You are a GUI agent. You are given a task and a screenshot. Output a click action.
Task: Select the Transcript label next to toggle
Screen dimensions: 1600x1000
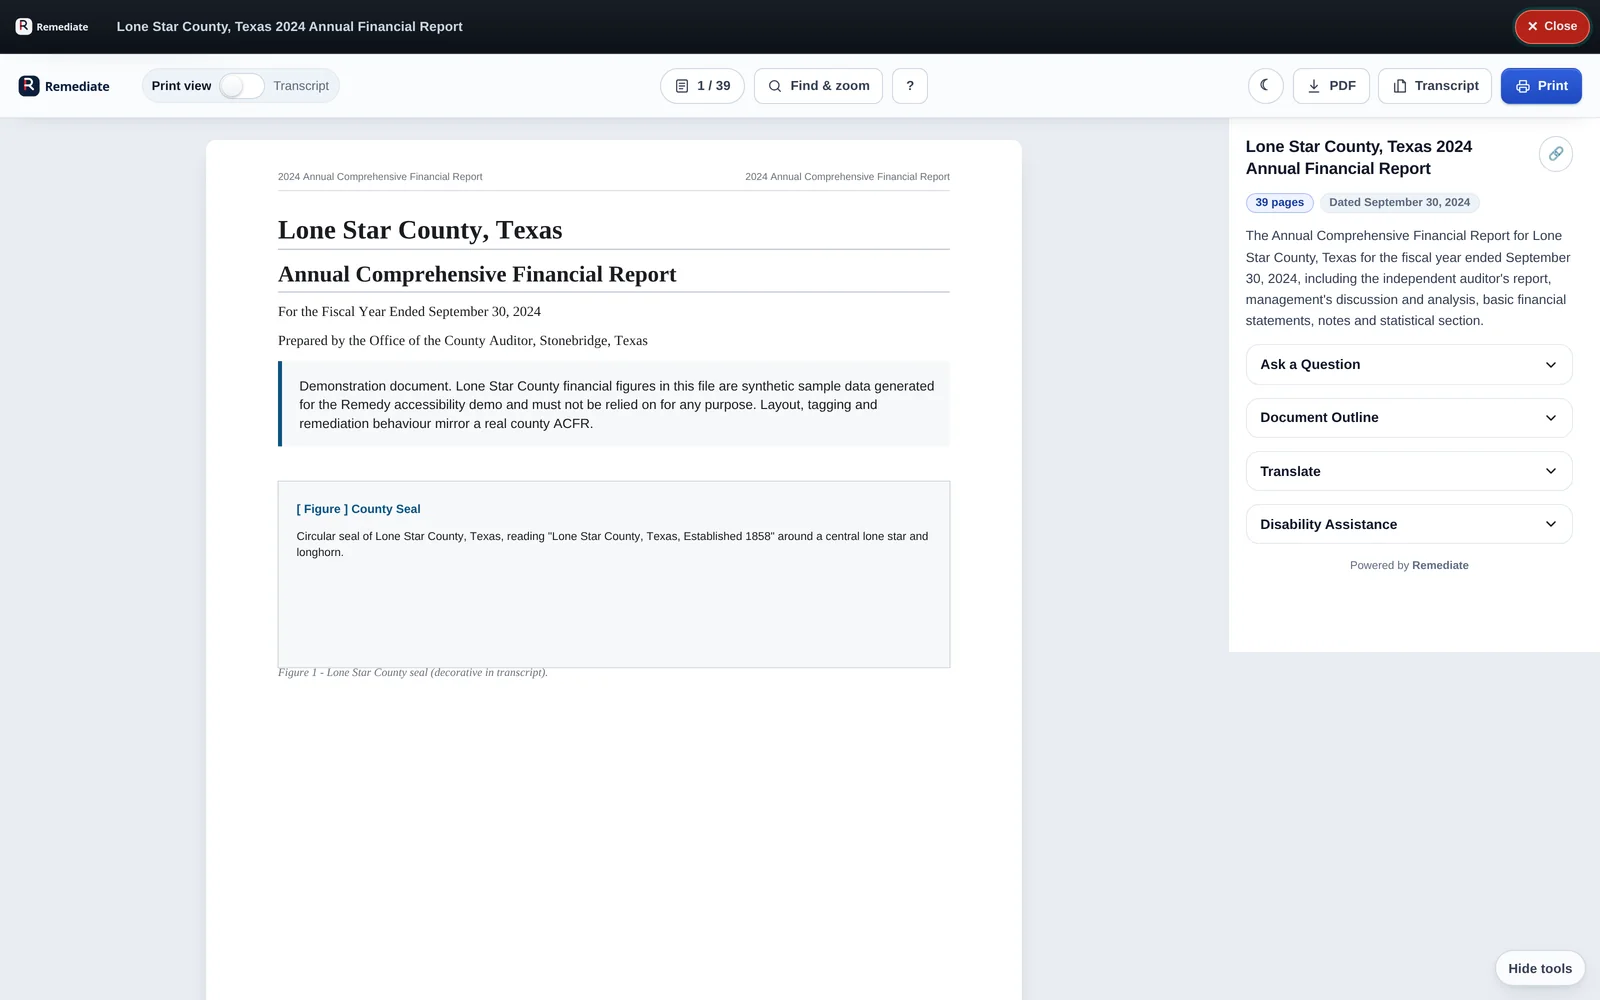(x=301, y=86)
